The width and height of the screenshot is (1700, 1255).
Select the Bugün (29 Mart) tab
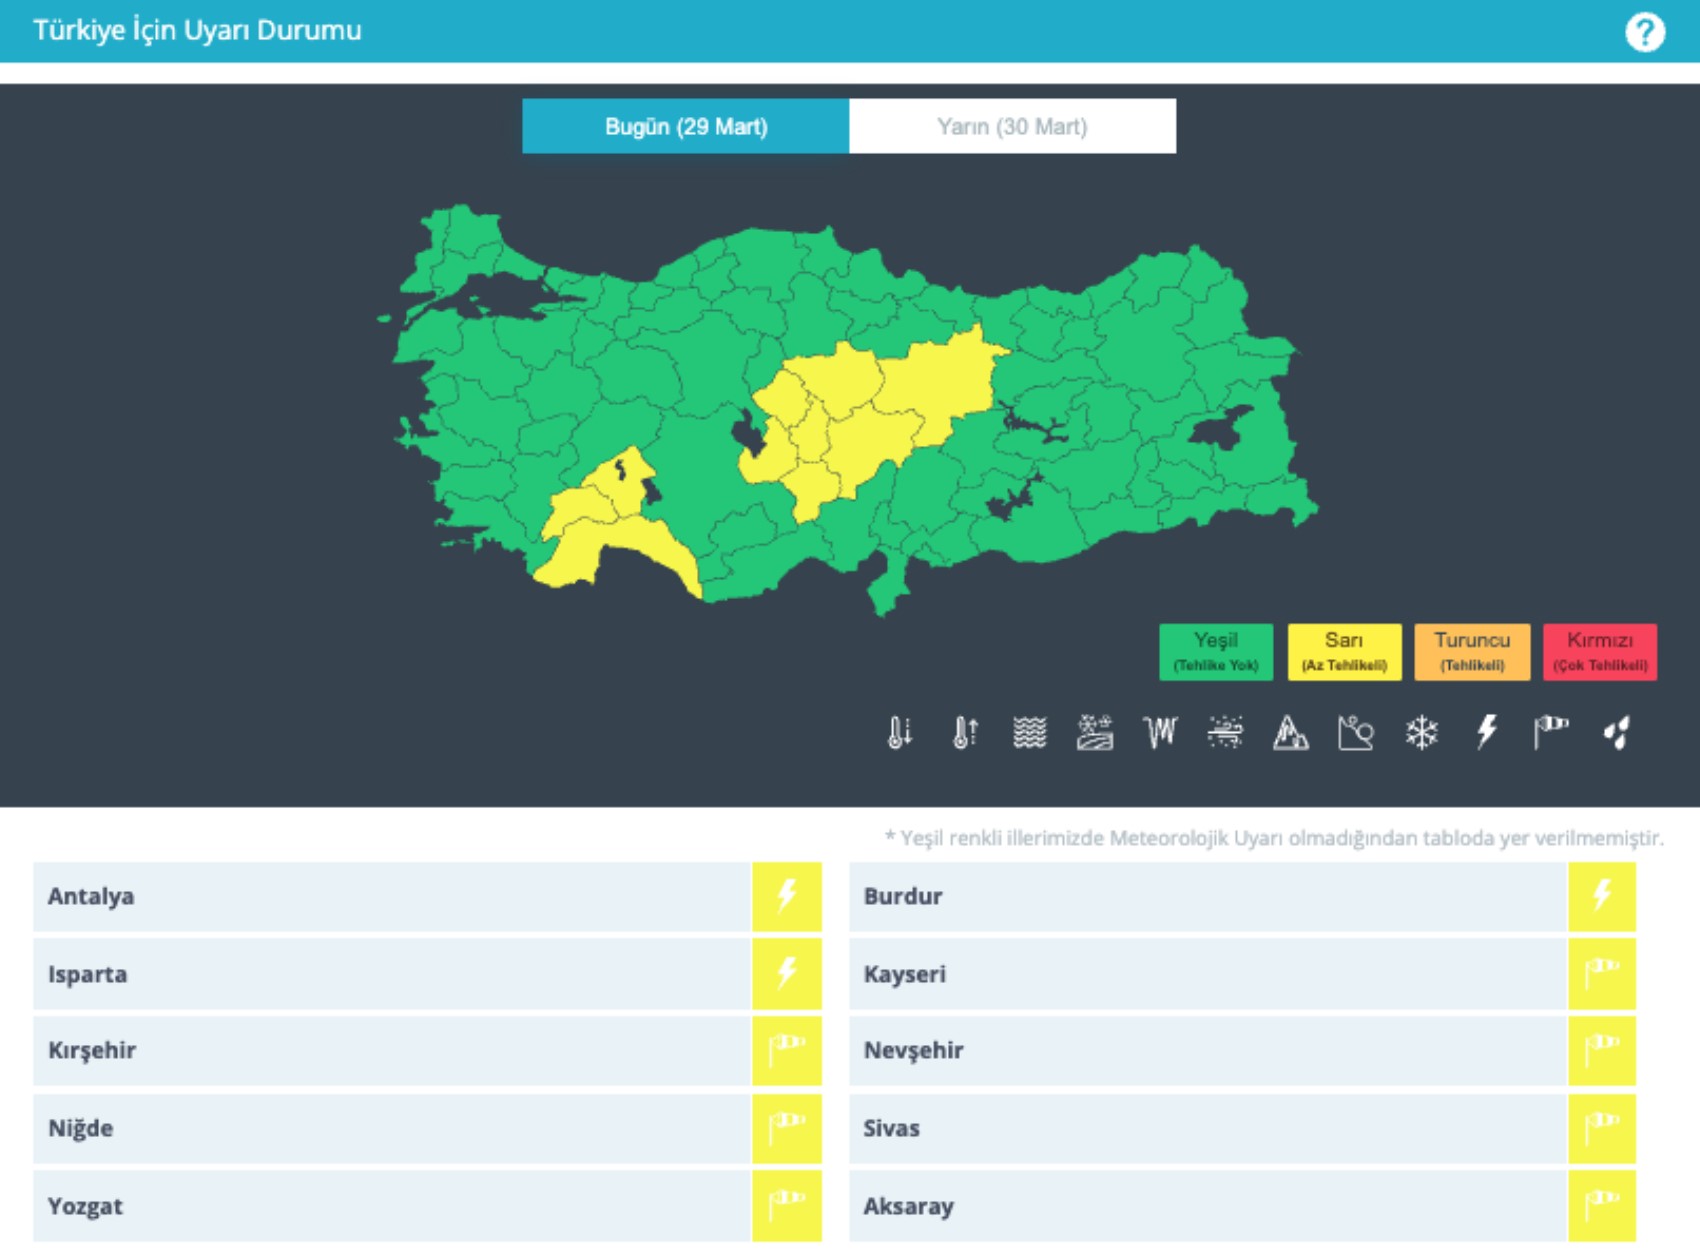686,126
